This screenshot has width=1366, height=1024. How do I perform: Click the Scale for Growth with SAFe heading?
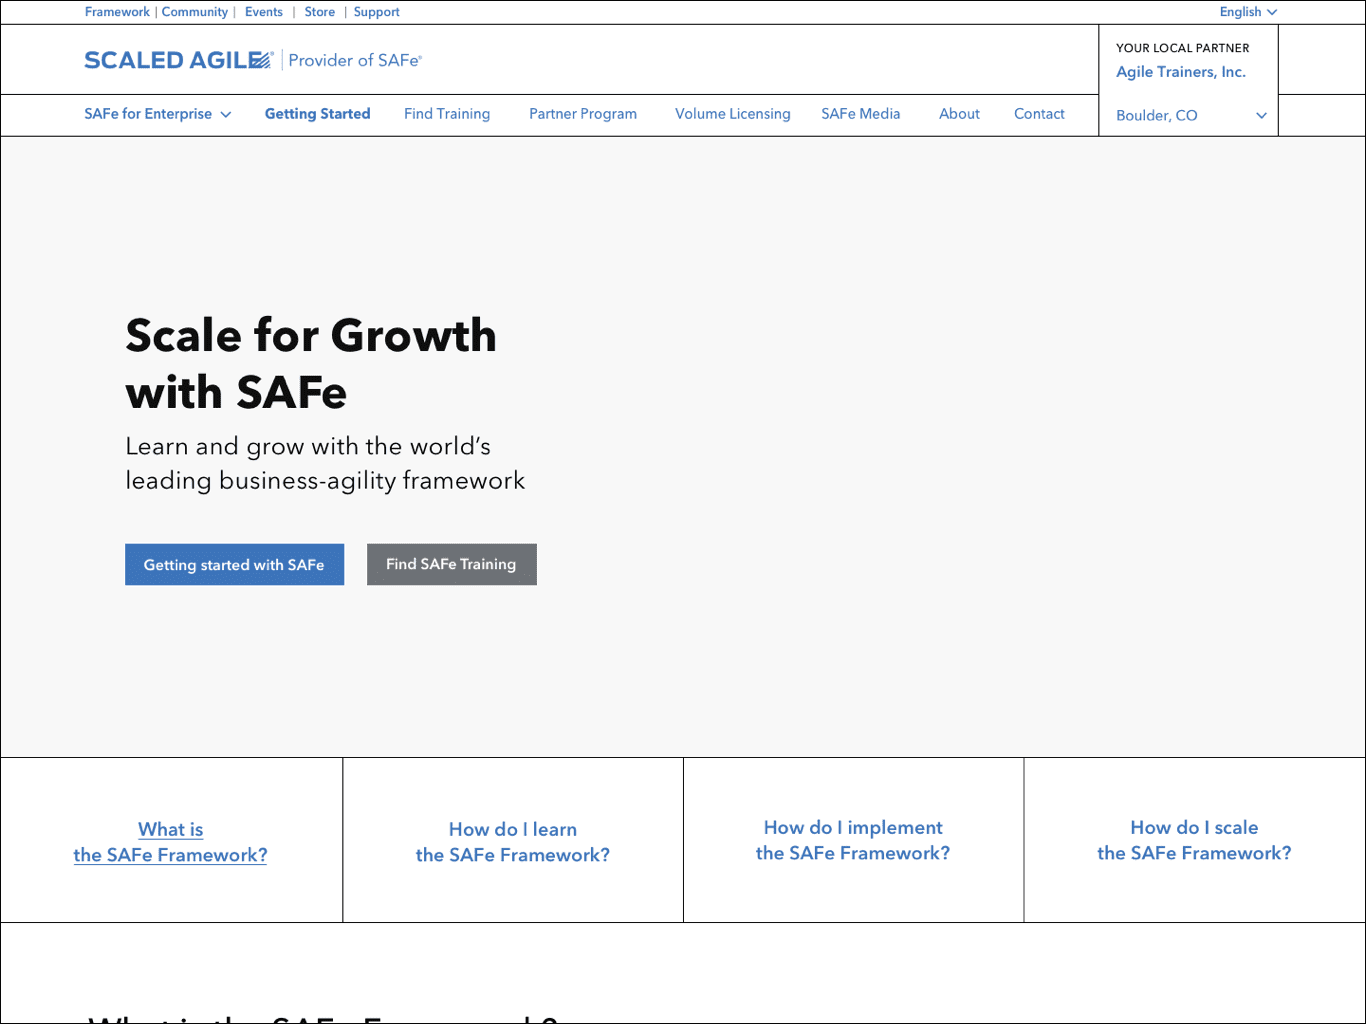pos(311,363)
